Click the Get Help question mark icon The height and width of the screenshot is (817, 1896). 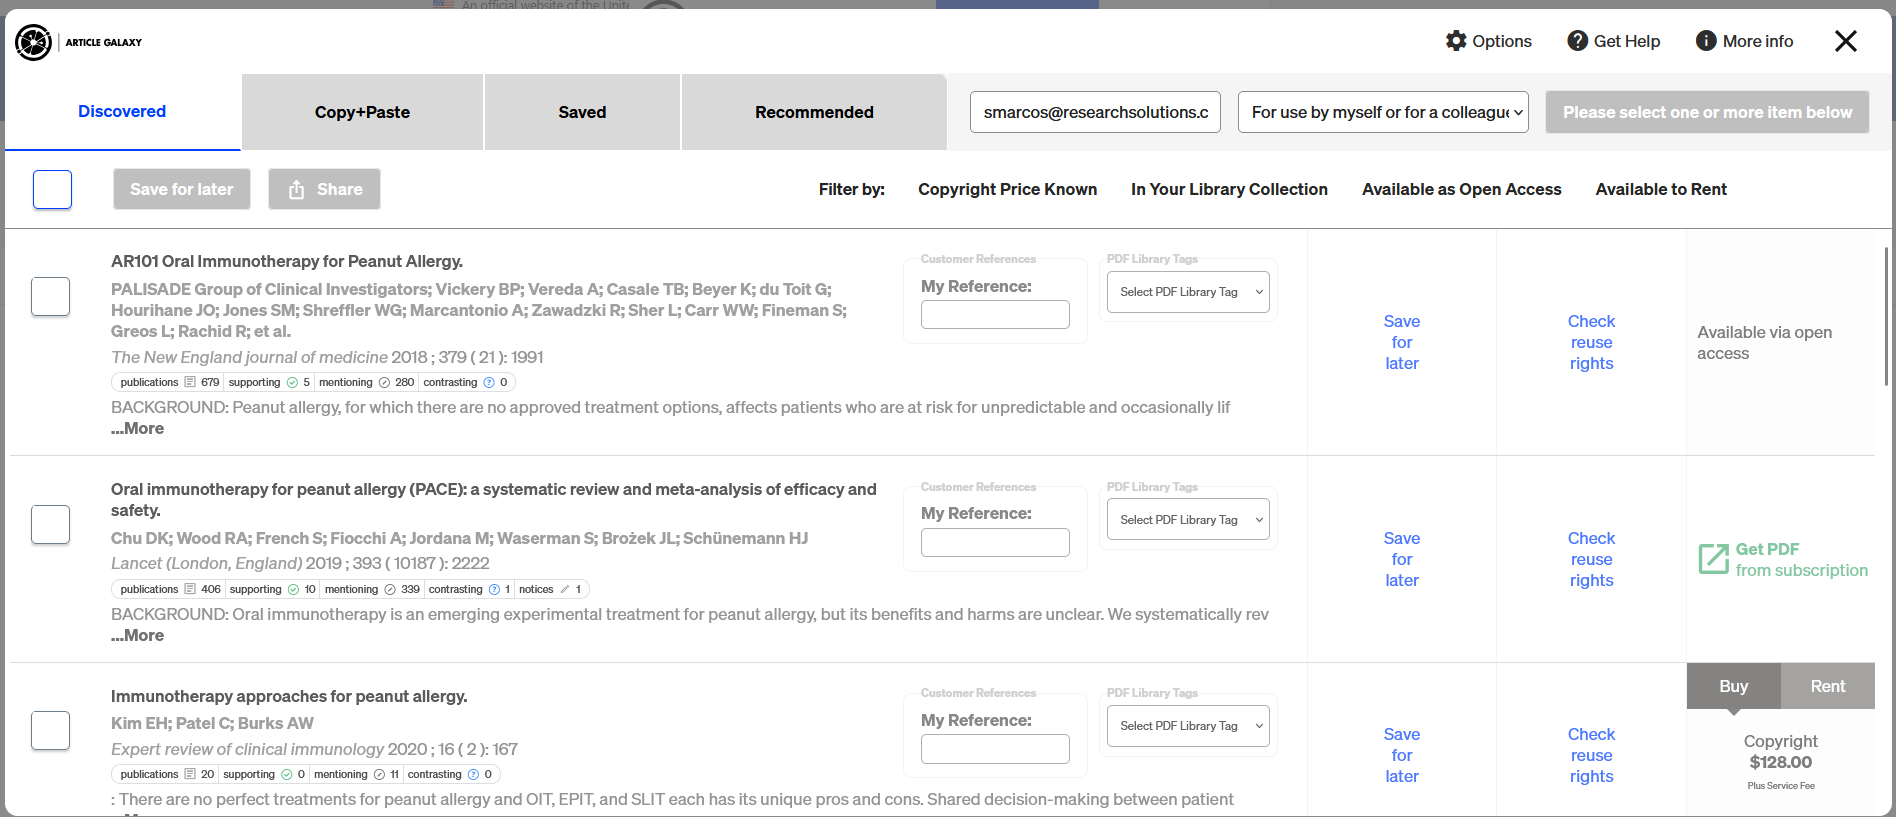1577,41
